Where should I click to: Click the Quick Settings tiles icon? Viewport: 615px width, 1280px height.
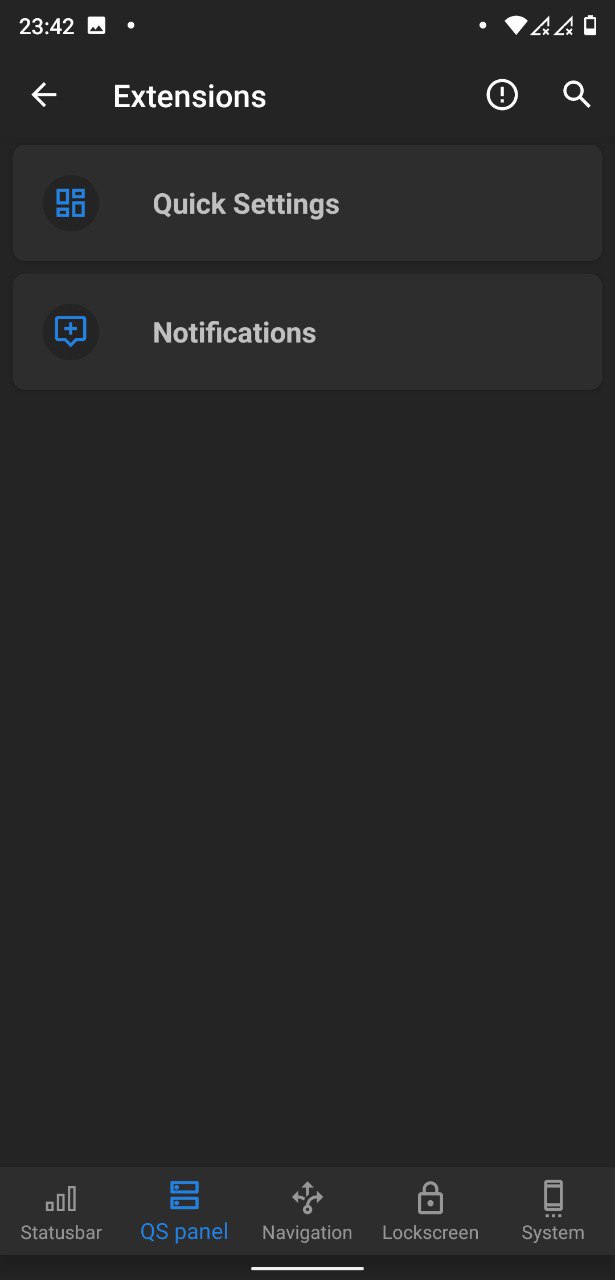(71, 203)
